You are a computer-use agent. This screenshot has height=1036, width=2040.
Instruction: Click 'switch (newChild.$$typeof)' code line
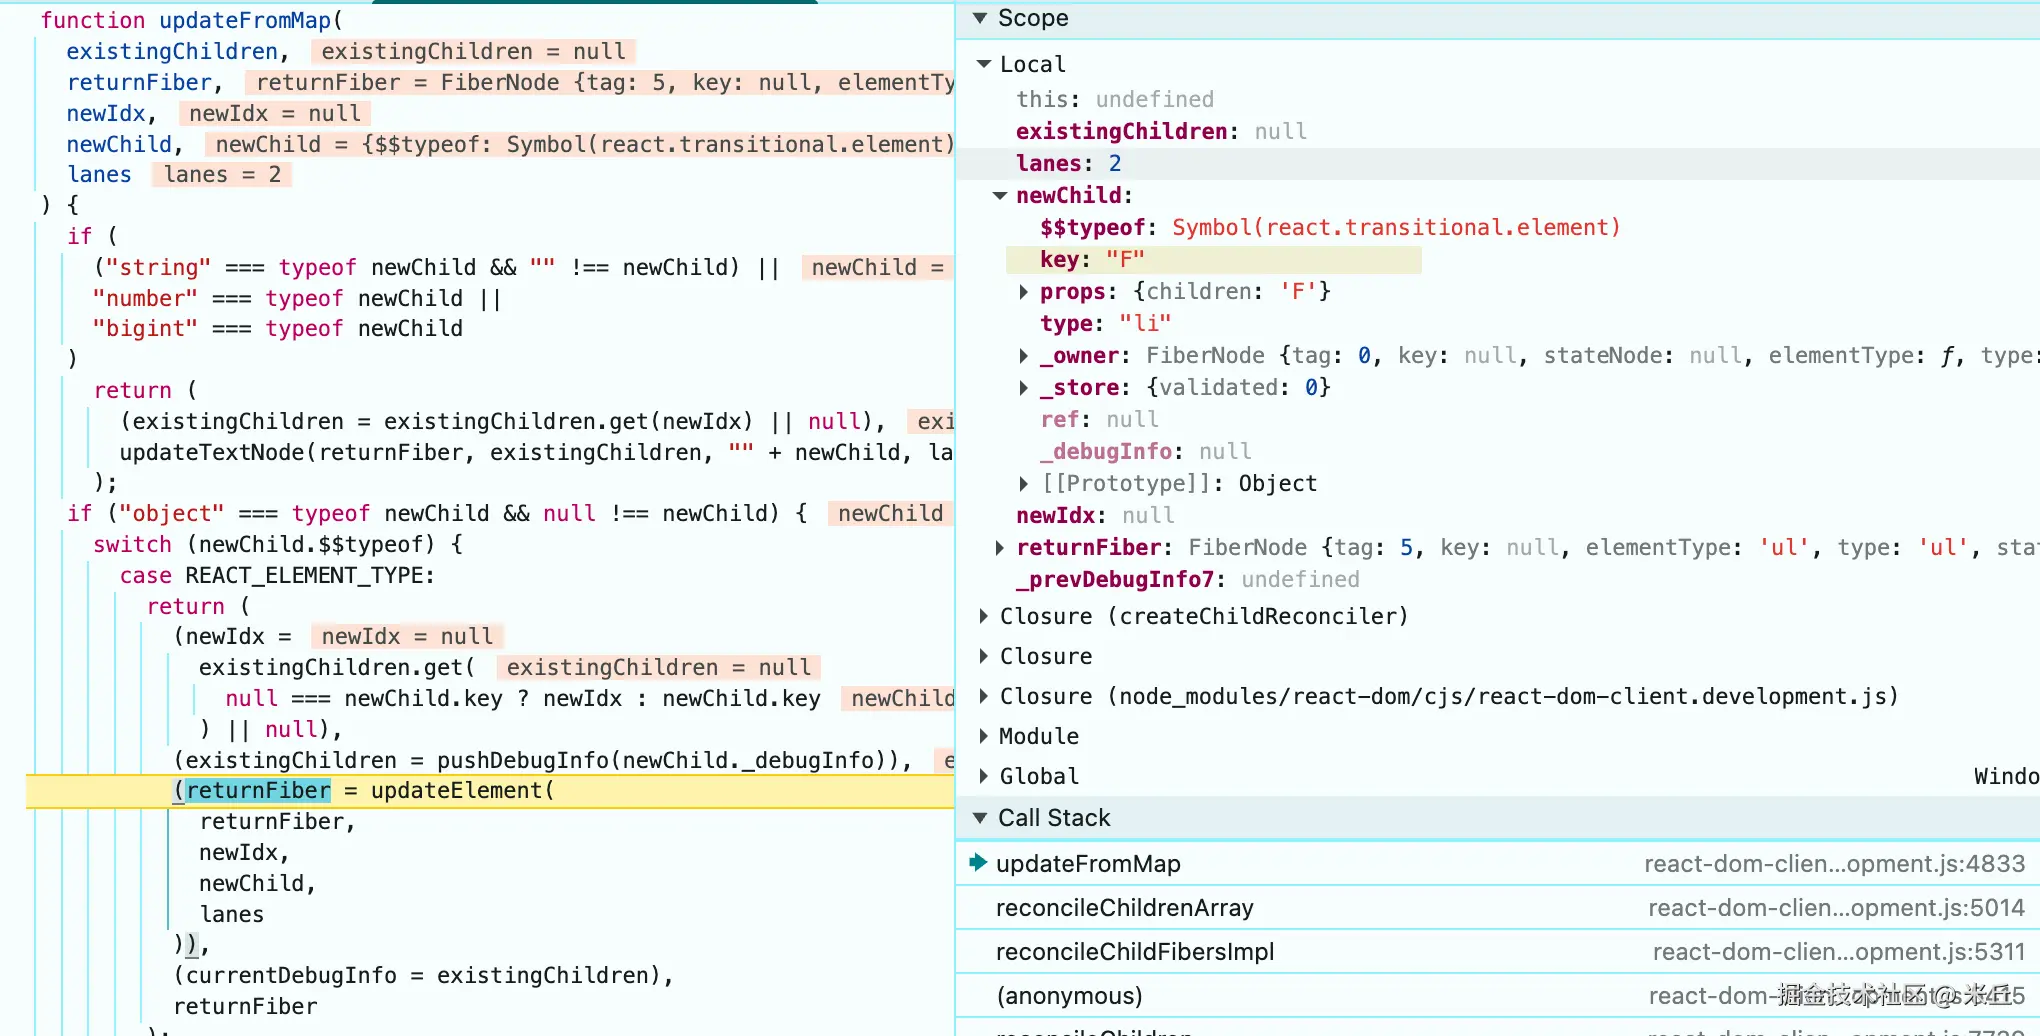coord(278,545)
